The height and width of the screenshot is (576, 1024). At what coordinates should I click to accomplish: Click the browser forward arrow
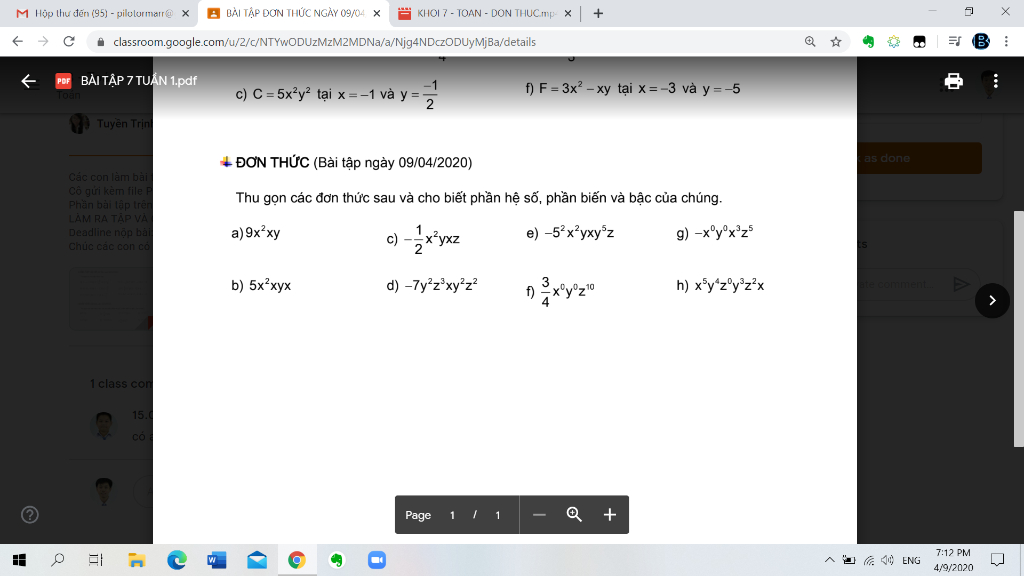[x=43, y=42]
